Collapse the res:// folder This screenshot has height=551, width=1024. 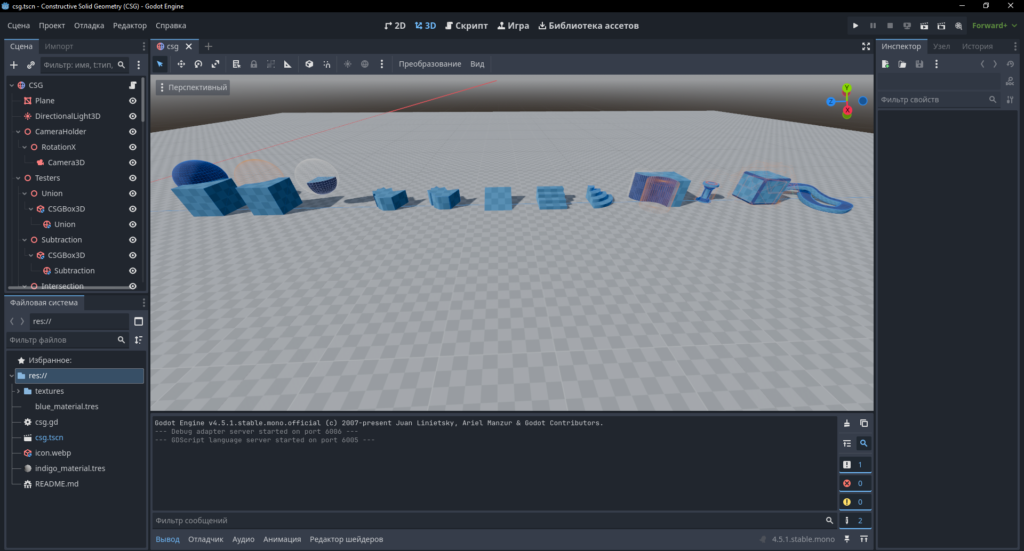[x=11, y=375]
